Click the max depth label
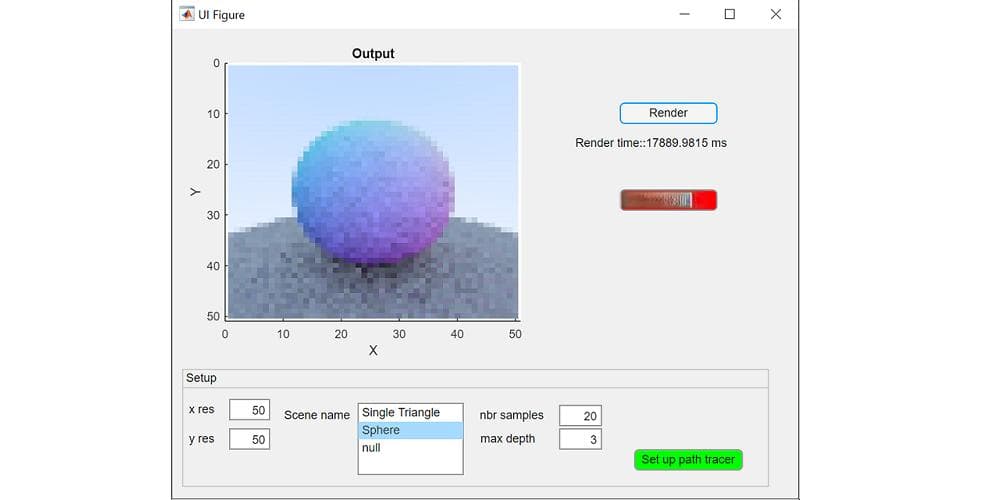Screen dimensions: 991x500 pyautogui.click(x=508, y=439)
